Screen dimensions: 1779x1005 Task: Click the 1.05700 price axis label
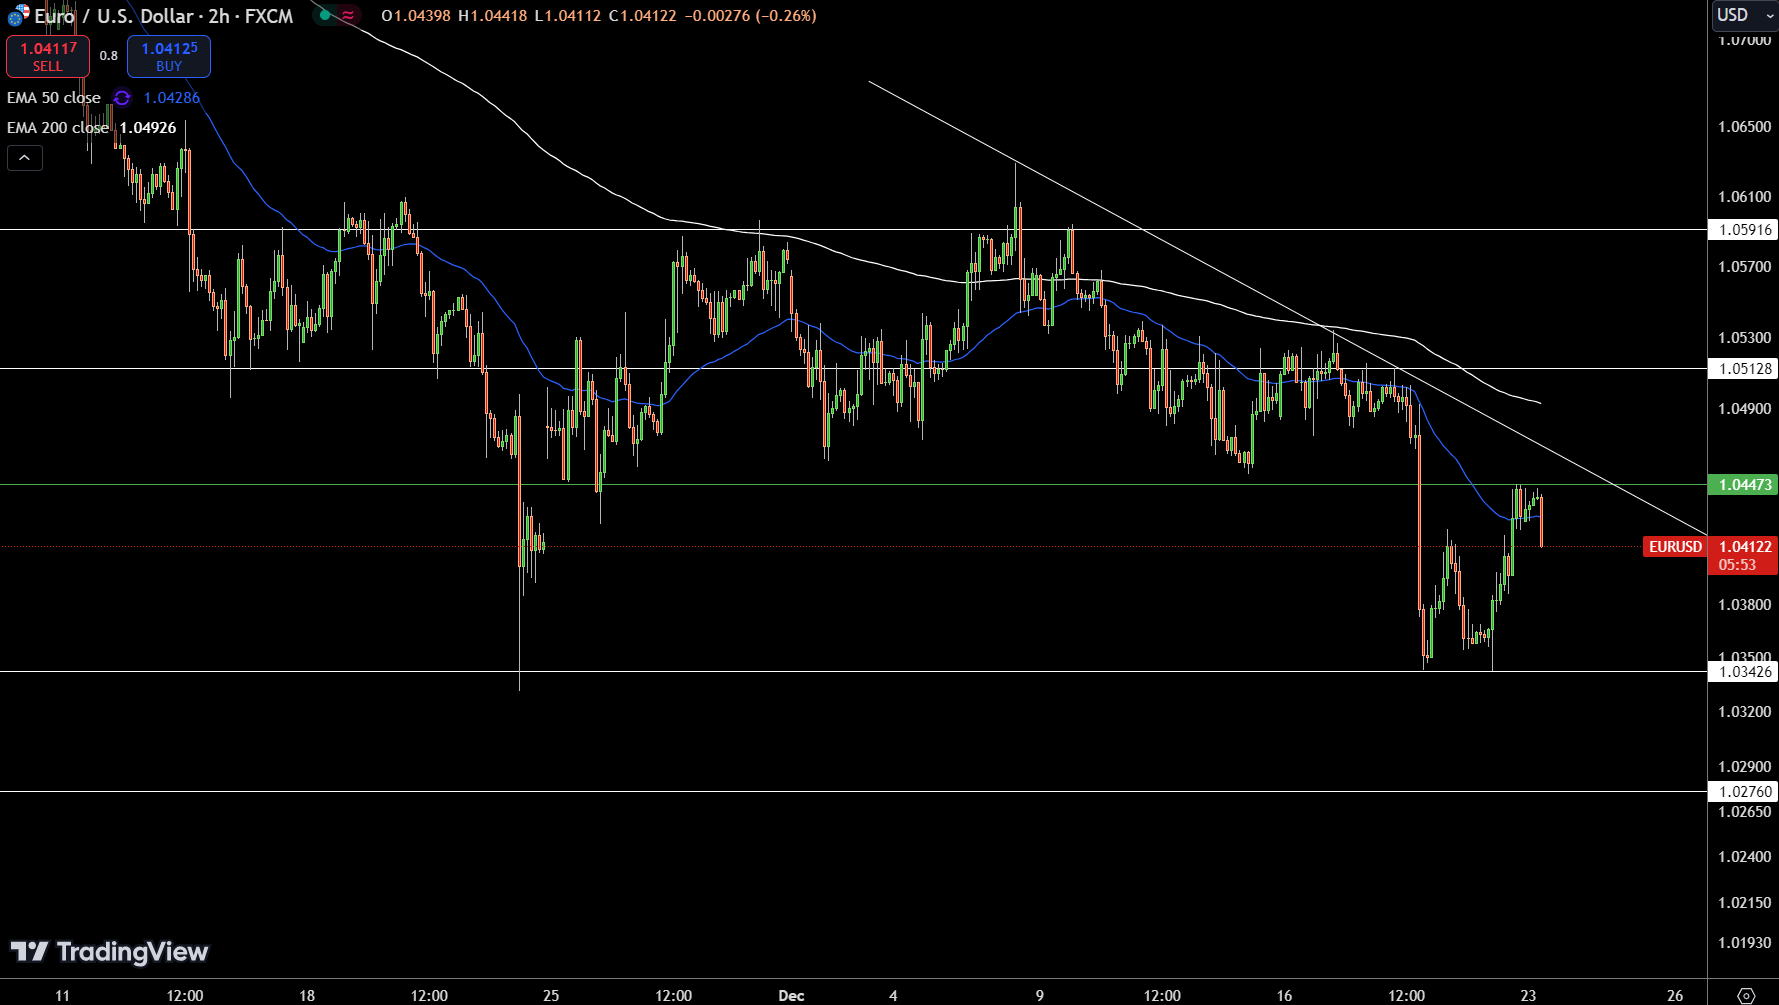point(1744,267)
